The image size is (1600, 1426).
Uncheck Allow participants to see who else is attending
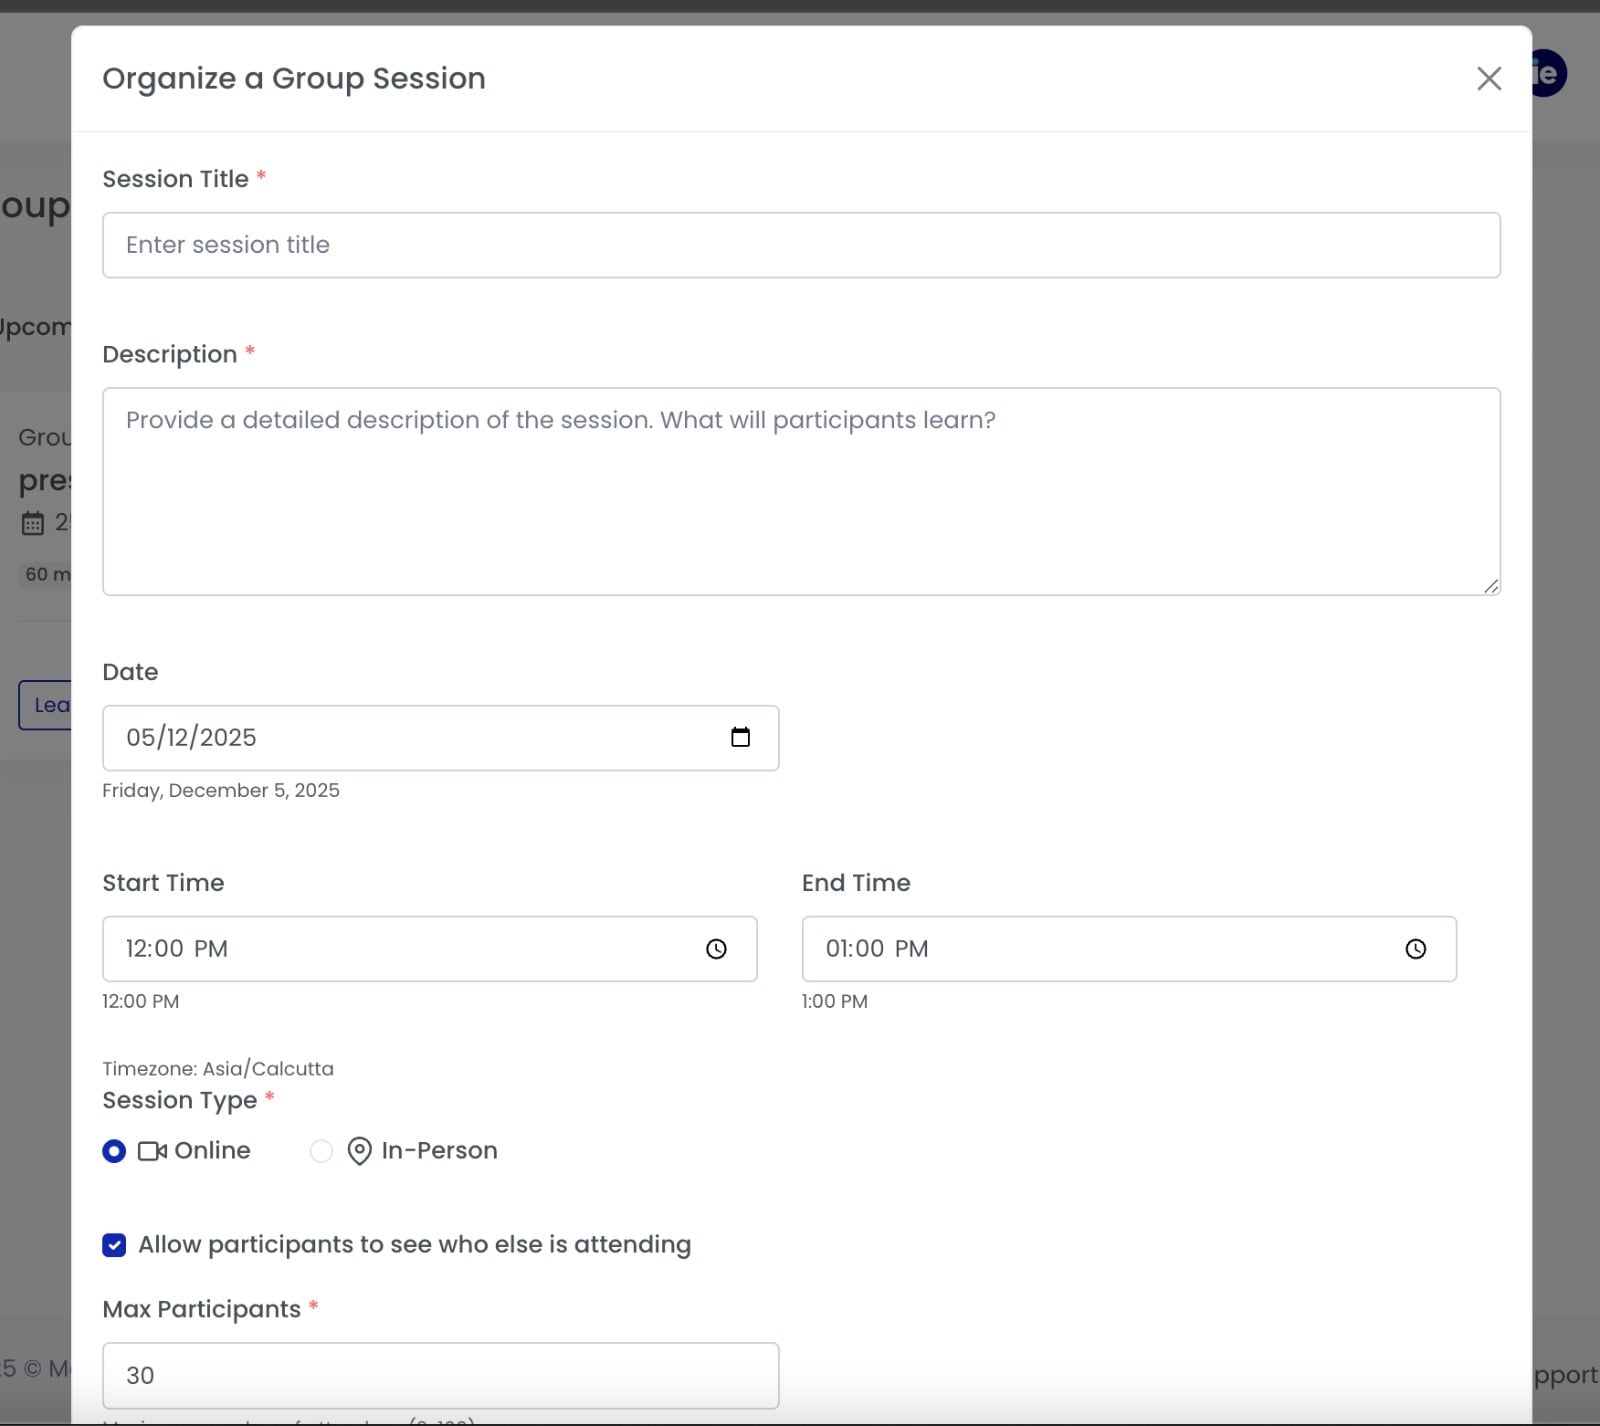click(114, 1245)
